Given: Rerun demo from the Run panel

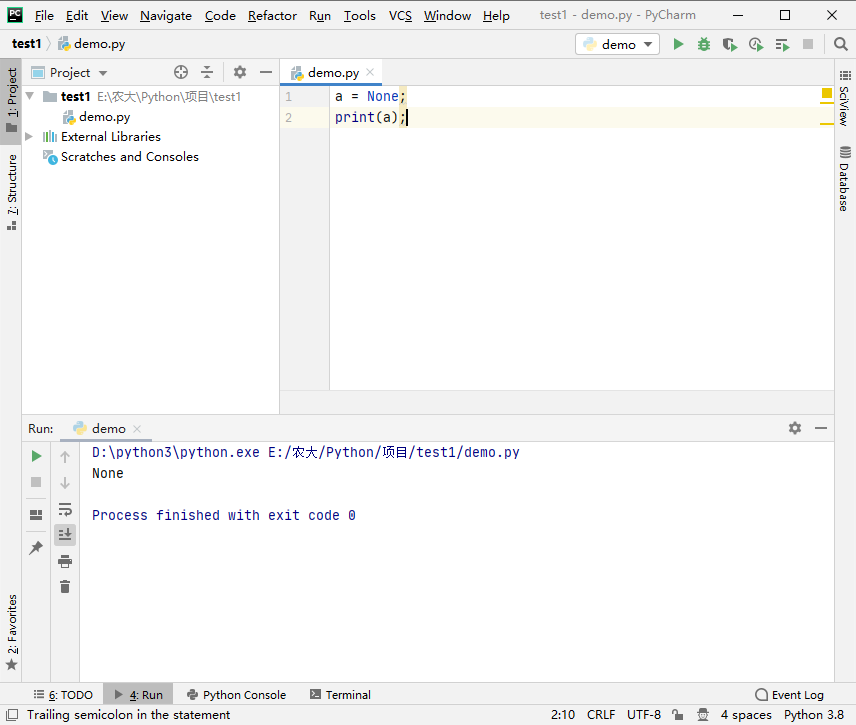Looking at the screenshot, I should pos(36,456).
